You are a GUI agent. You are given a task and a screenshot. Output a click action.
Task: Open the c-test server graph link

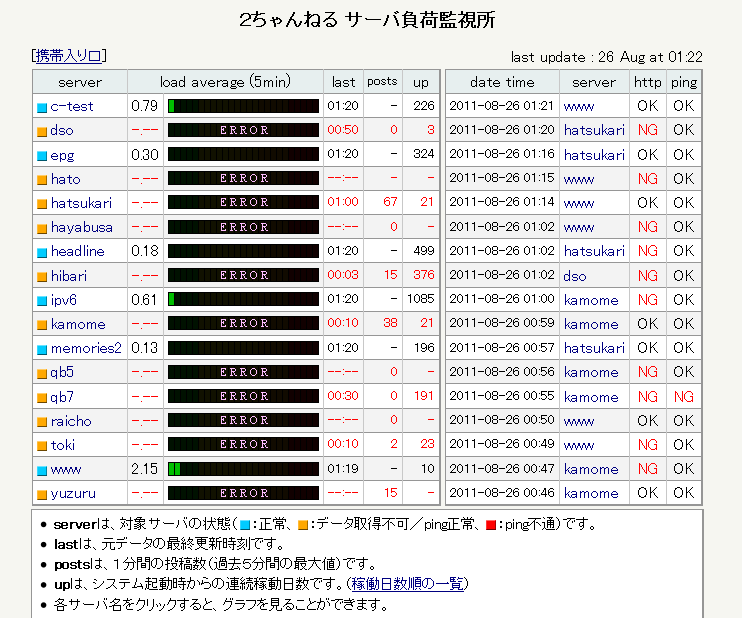(72, 106)
